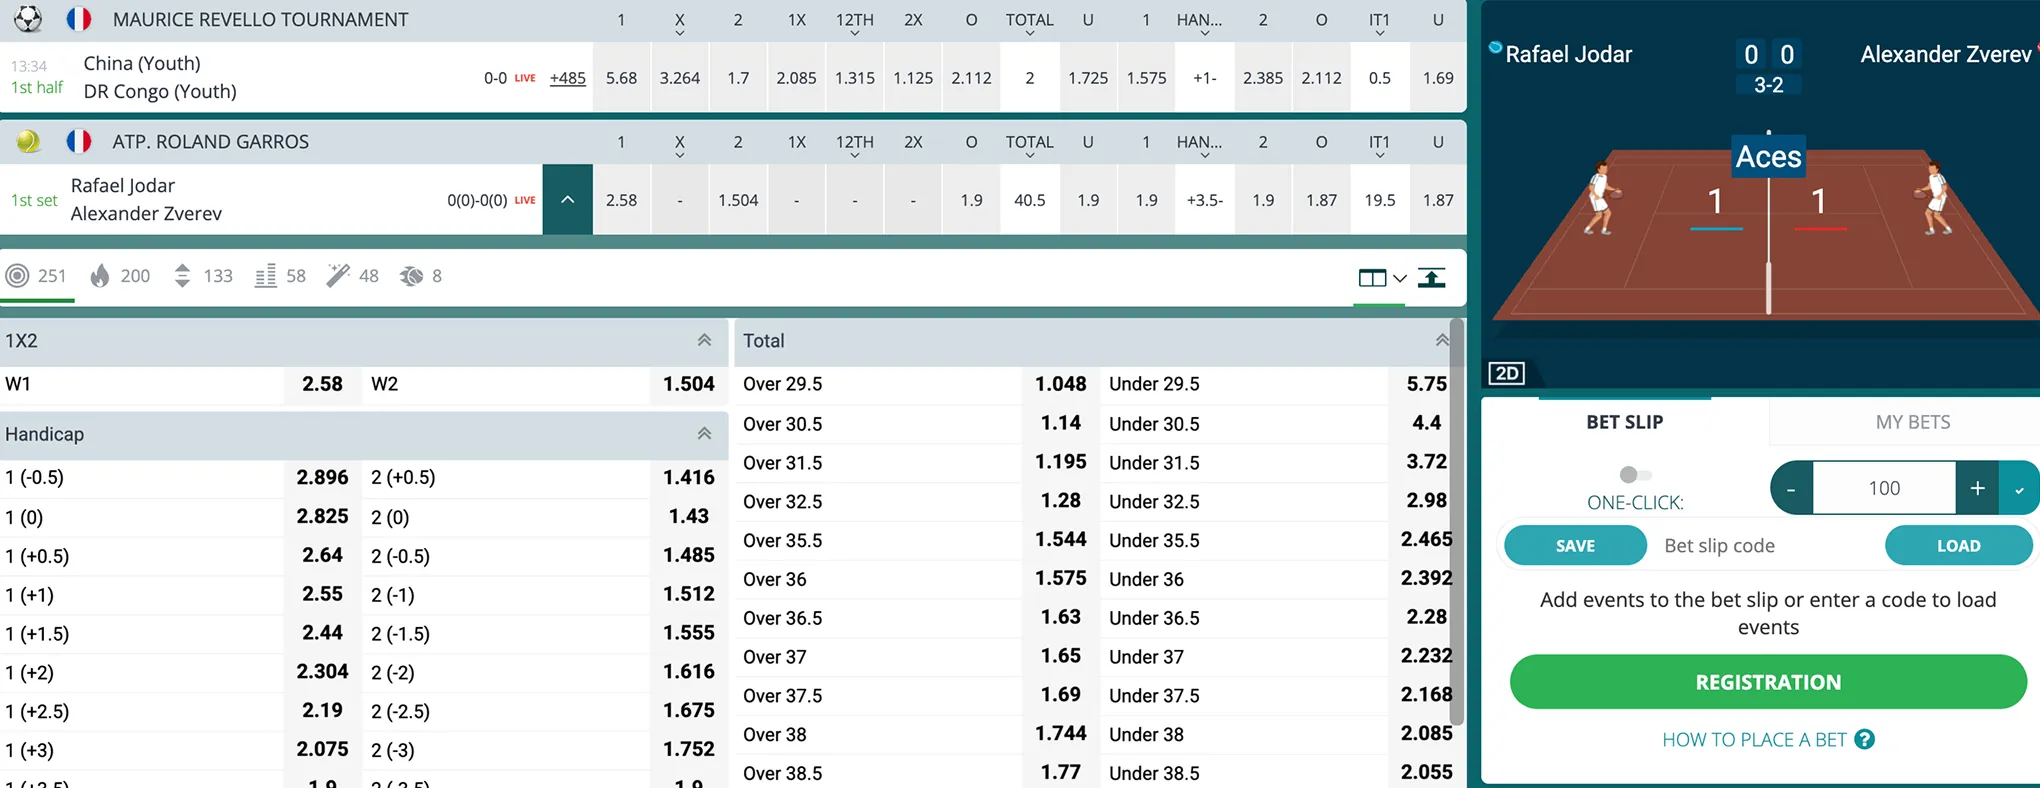Toggle the ONE-CLICK betting switch

pyautogui.click(x=1635, y=474)
